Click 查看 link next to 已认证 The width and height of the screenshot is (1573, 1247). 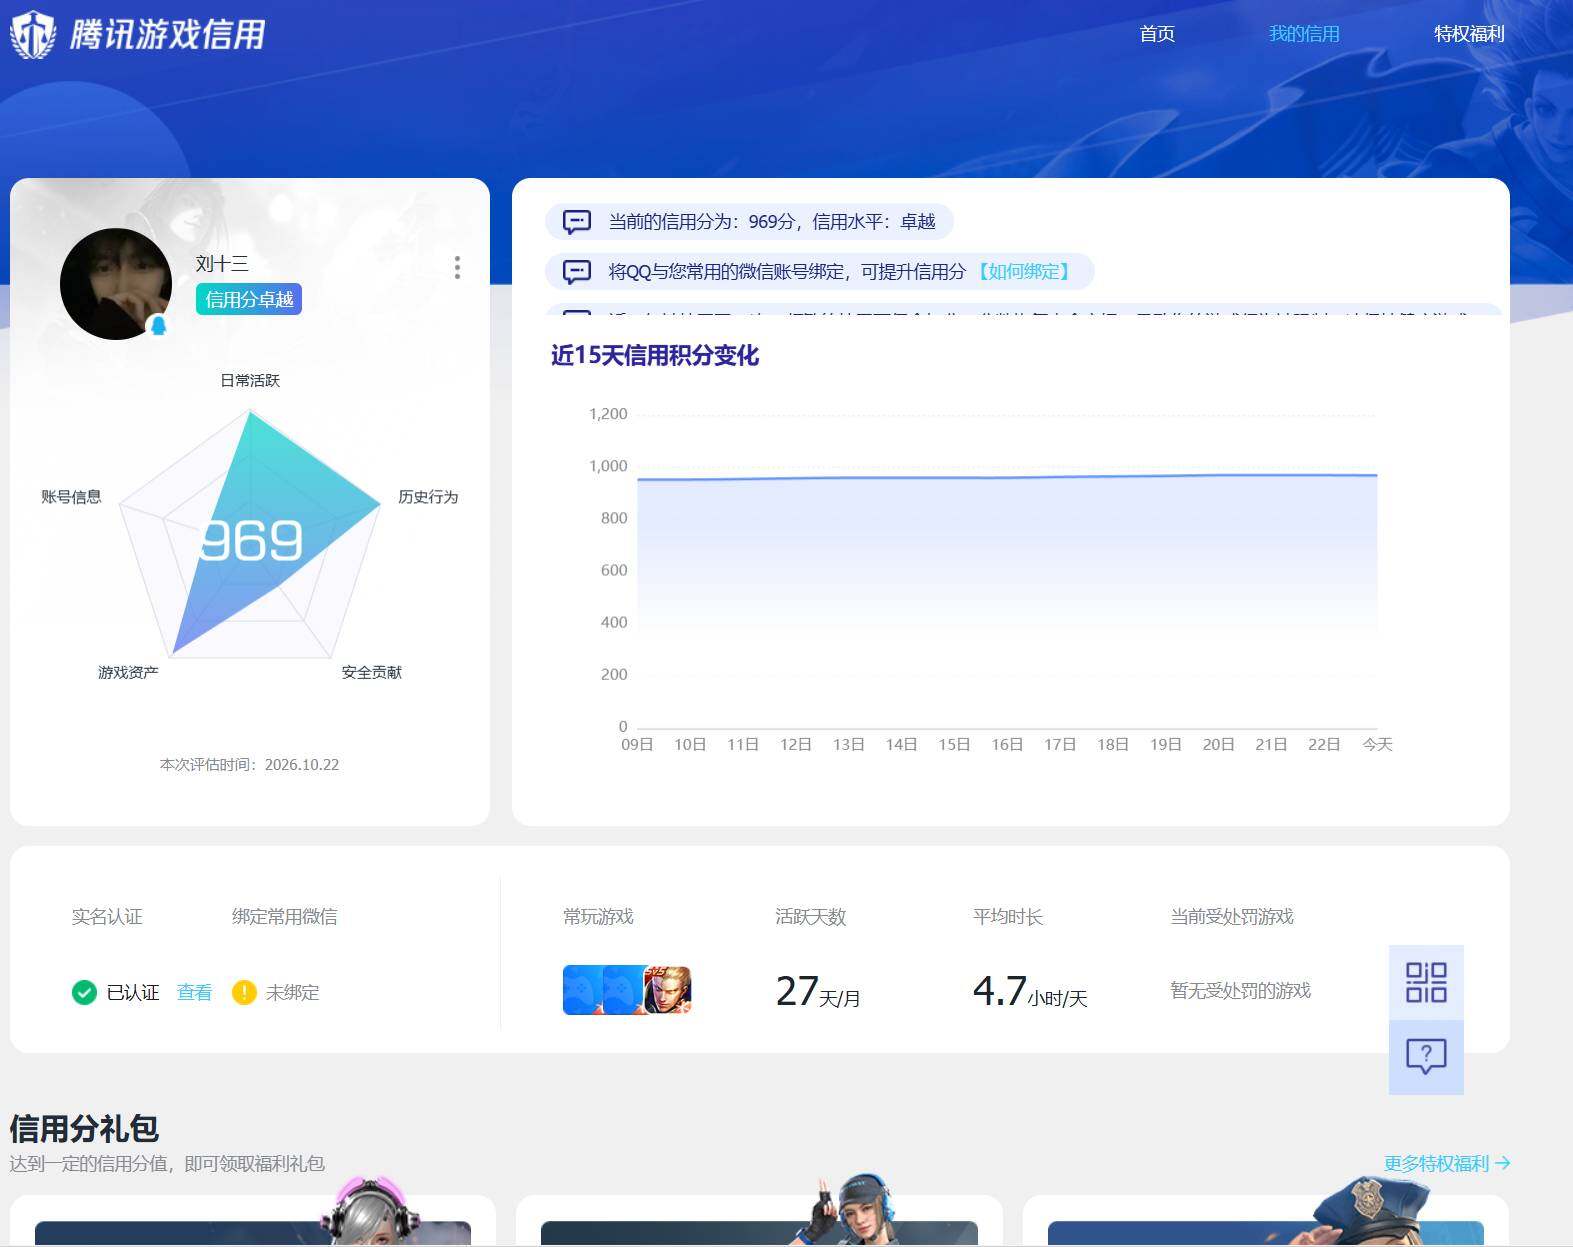click(x=194, y=992)
